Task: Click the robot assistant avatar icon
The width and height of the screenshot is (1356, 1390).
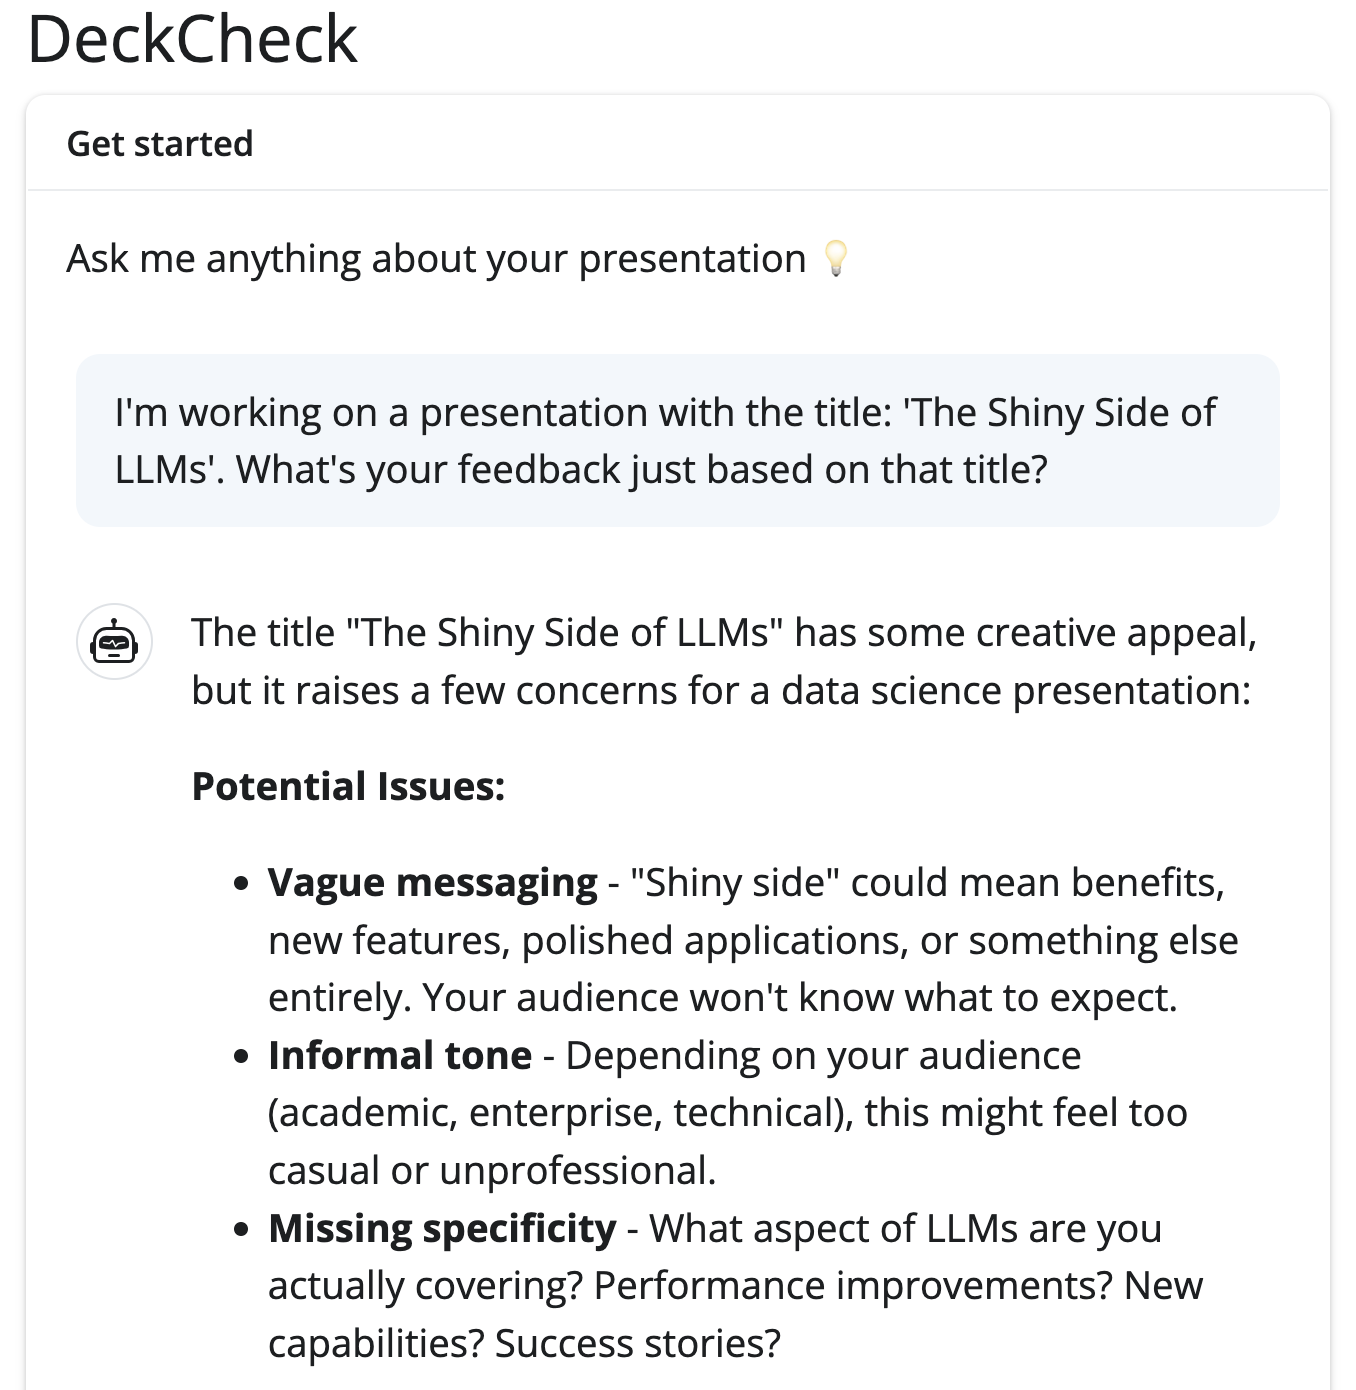Action: tap(115, 642)
